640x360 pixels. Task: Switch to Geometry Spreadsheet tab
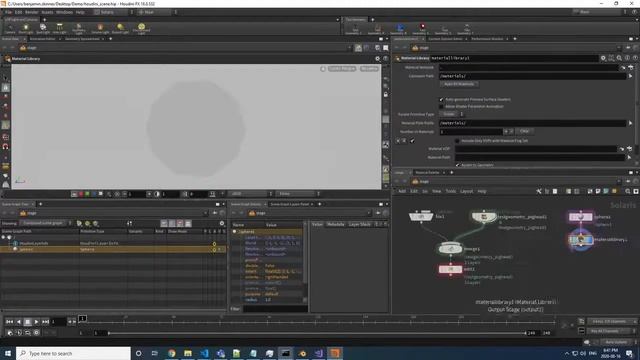pos(82,39)
